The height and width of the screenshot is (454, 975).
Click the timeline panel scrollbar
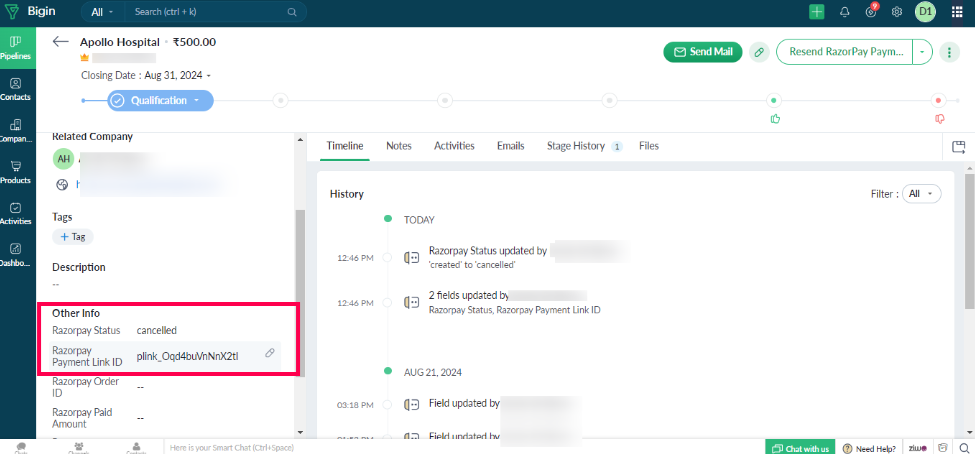(969, 239)
